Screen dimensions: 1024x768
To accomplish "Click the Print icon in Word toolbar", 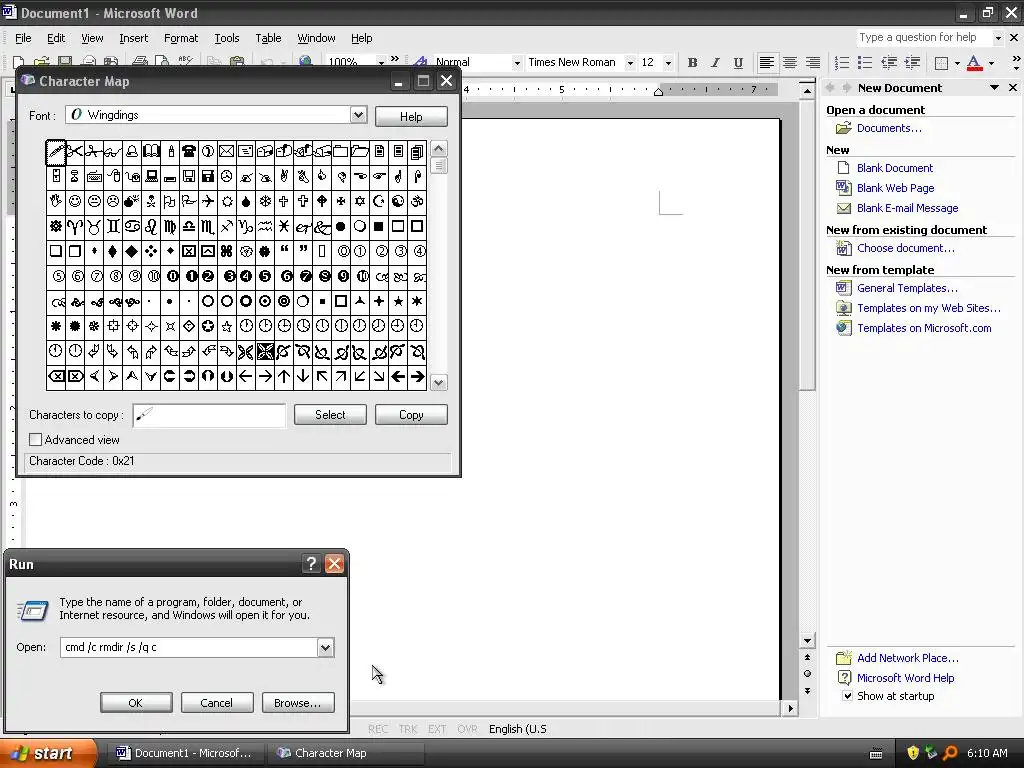I will click(x=139, y=63).
